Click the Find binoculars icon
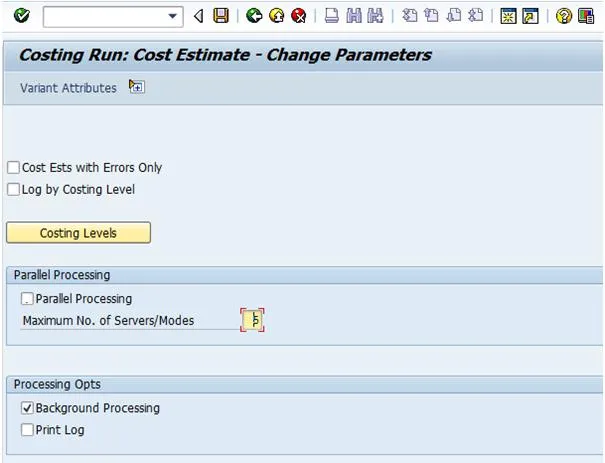Viewport: 605px width, 463px height. (x=354, y=16)
